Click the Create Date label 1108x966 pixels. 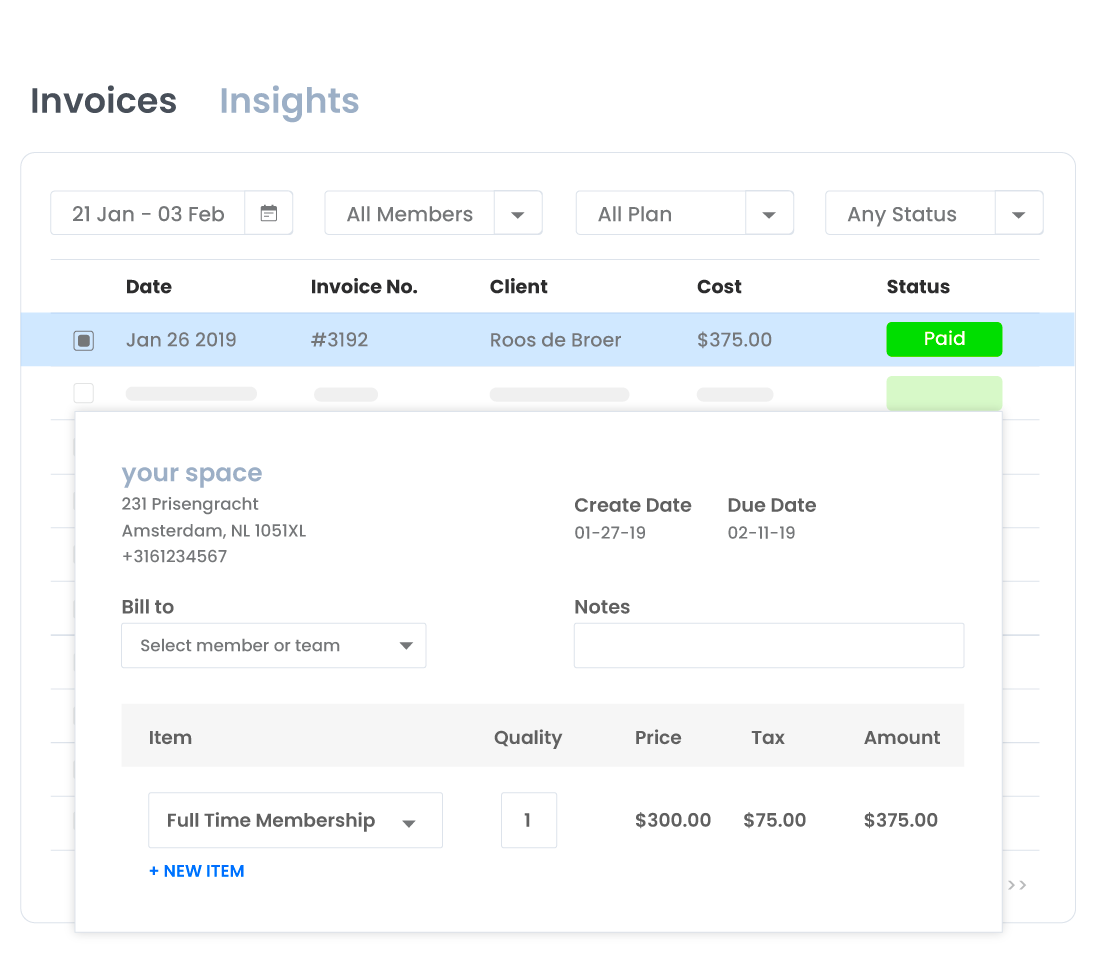(x=632, y=505)
